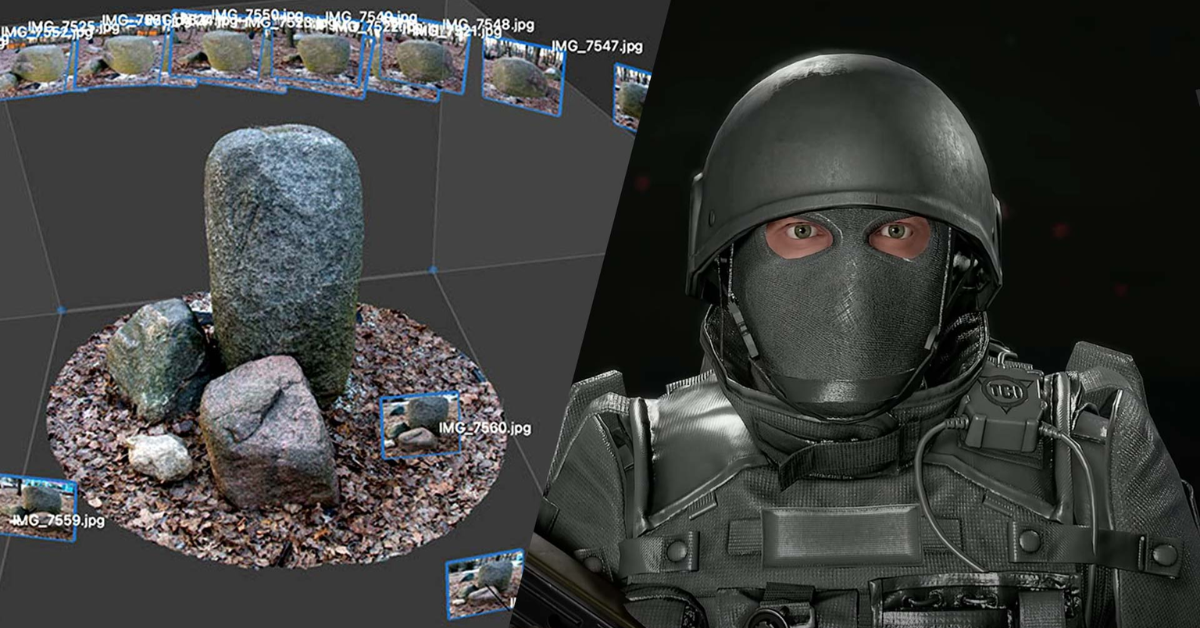Select the cut-off thumbnail right of IMG_7547.jpg
The height and width of the screenshot is (628, 1200).
pos(632,97)
